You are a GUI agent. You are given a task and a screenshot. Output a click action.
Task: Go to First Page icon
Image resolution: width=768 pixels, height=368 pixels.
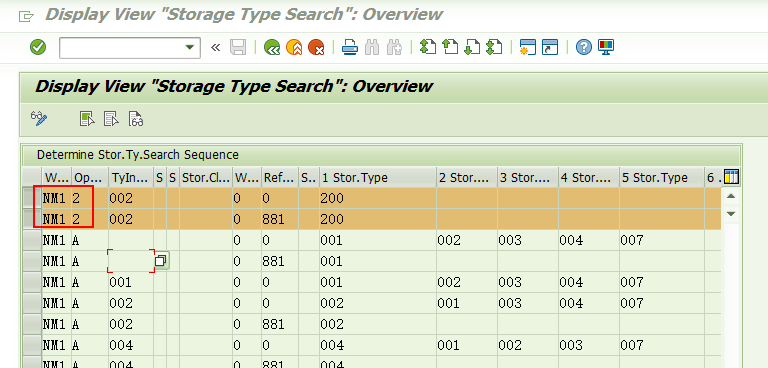click(x=428, y=48)
